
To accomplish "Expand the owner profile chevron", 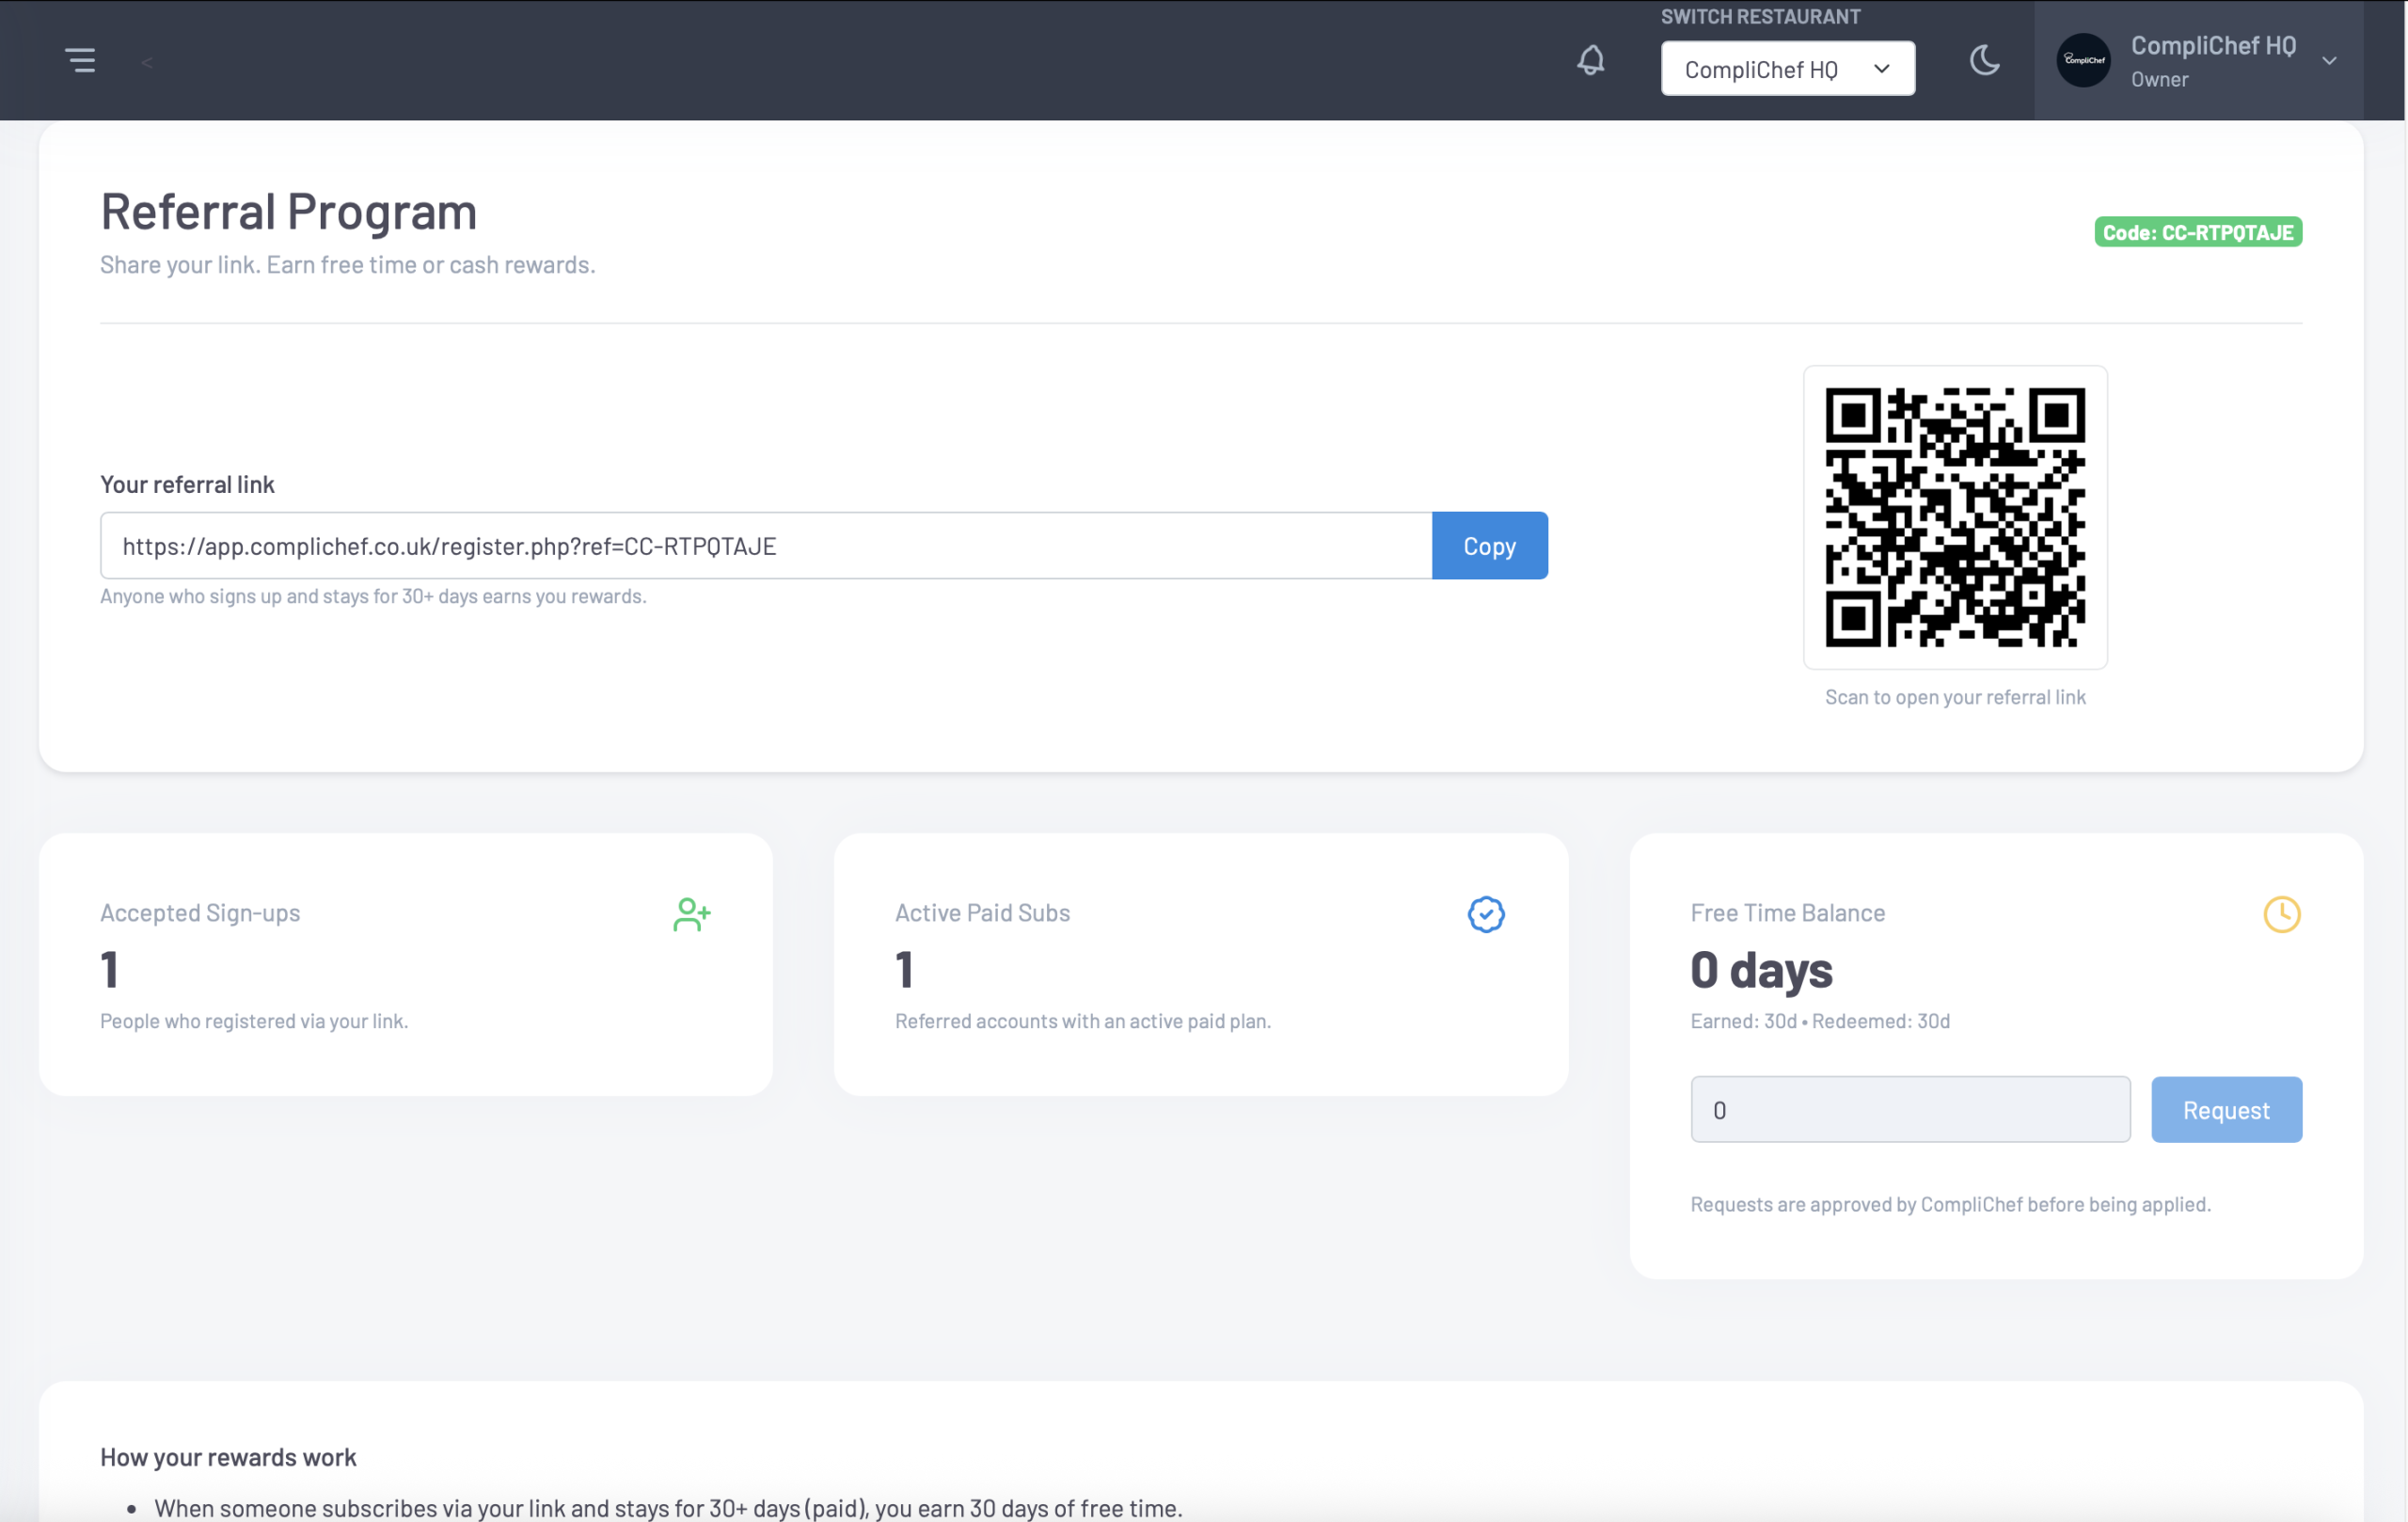I will click(2331, 60).
